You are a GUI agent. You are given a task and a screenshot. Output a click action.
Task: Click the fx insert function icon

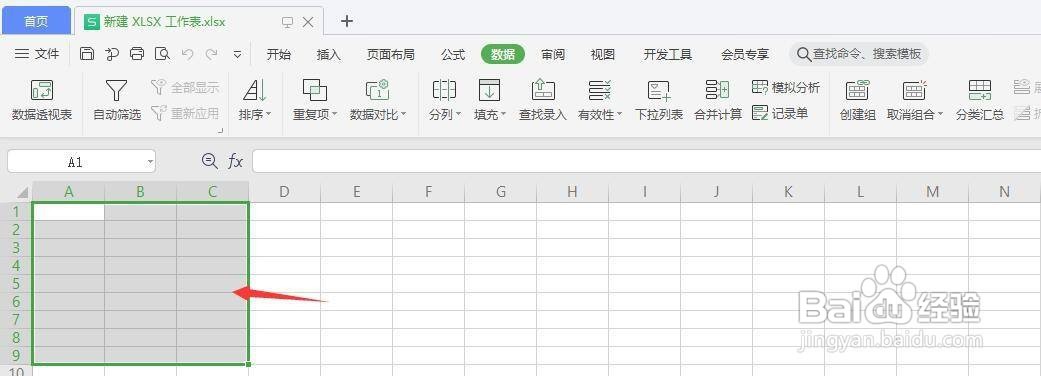tap(235, 161)
